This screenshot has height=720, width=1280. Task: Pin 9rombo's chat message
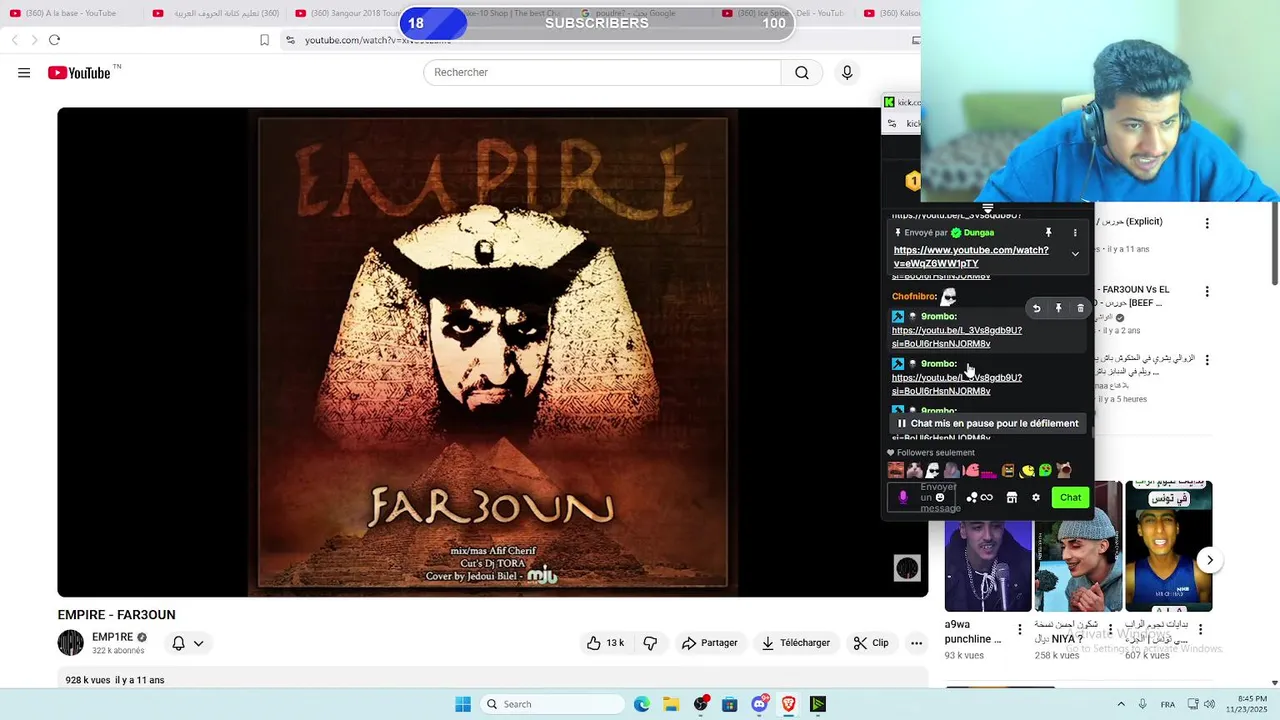[1058, 309]
